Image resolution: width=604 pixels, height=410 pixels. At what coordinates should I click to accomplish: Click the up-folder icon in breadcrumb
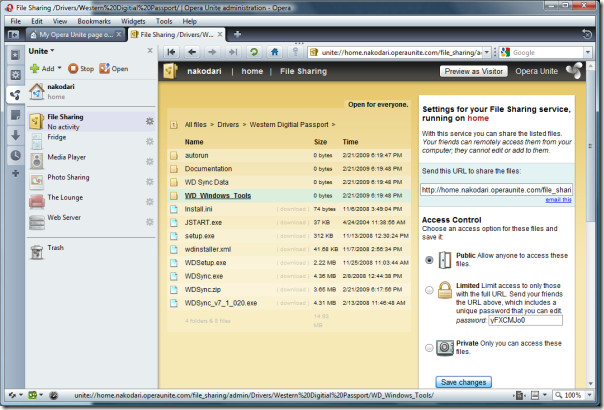pos(174,125)
